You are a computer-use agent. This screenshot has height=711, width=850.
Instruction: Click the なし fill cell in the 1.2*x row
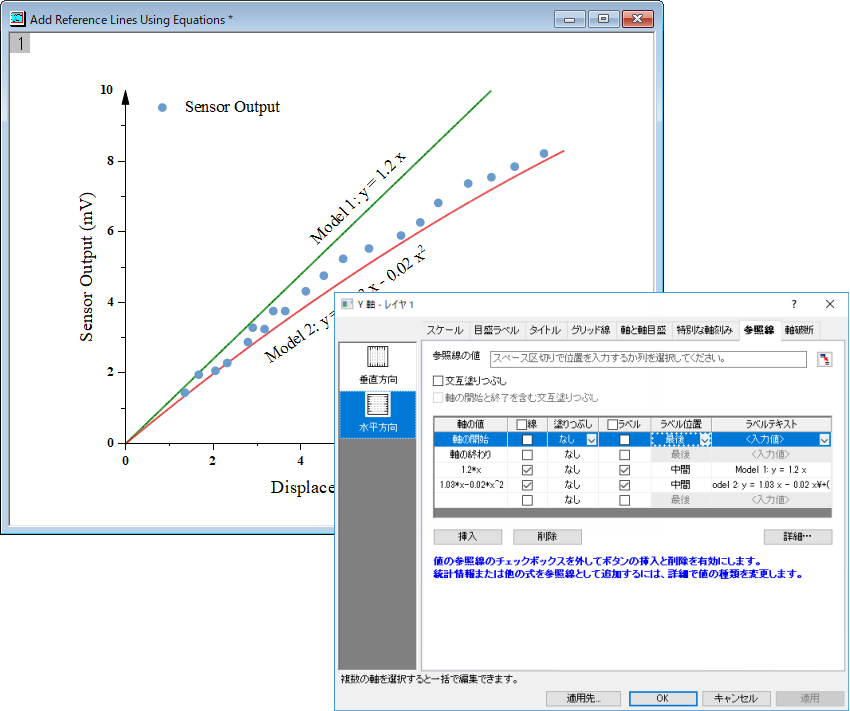click(x=572, y=470)
